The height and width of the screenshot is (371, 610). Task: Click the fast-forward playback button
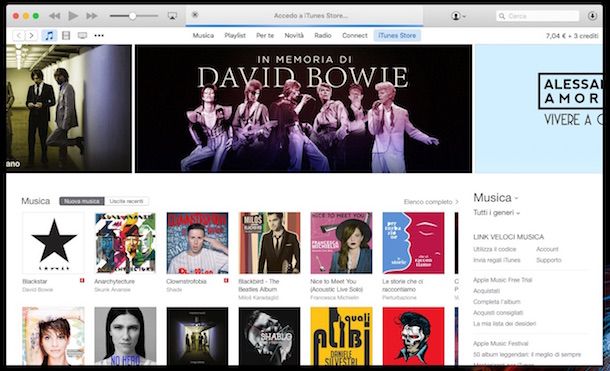[x=92, y=16]
